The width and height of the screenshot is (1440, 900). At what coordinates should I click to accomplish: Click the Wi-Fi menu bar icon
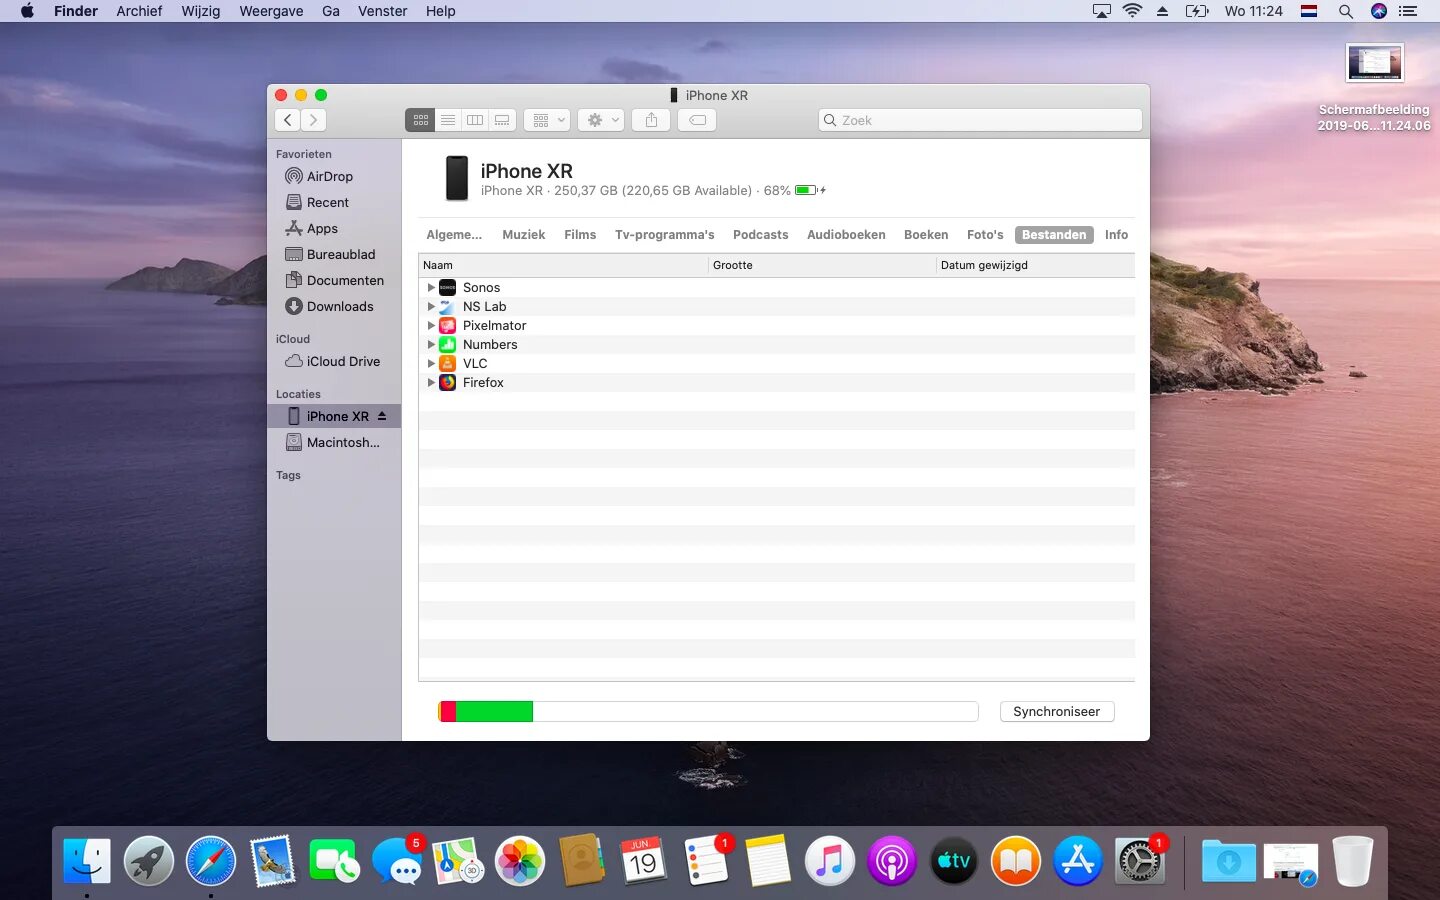(x=1132, y=11)
